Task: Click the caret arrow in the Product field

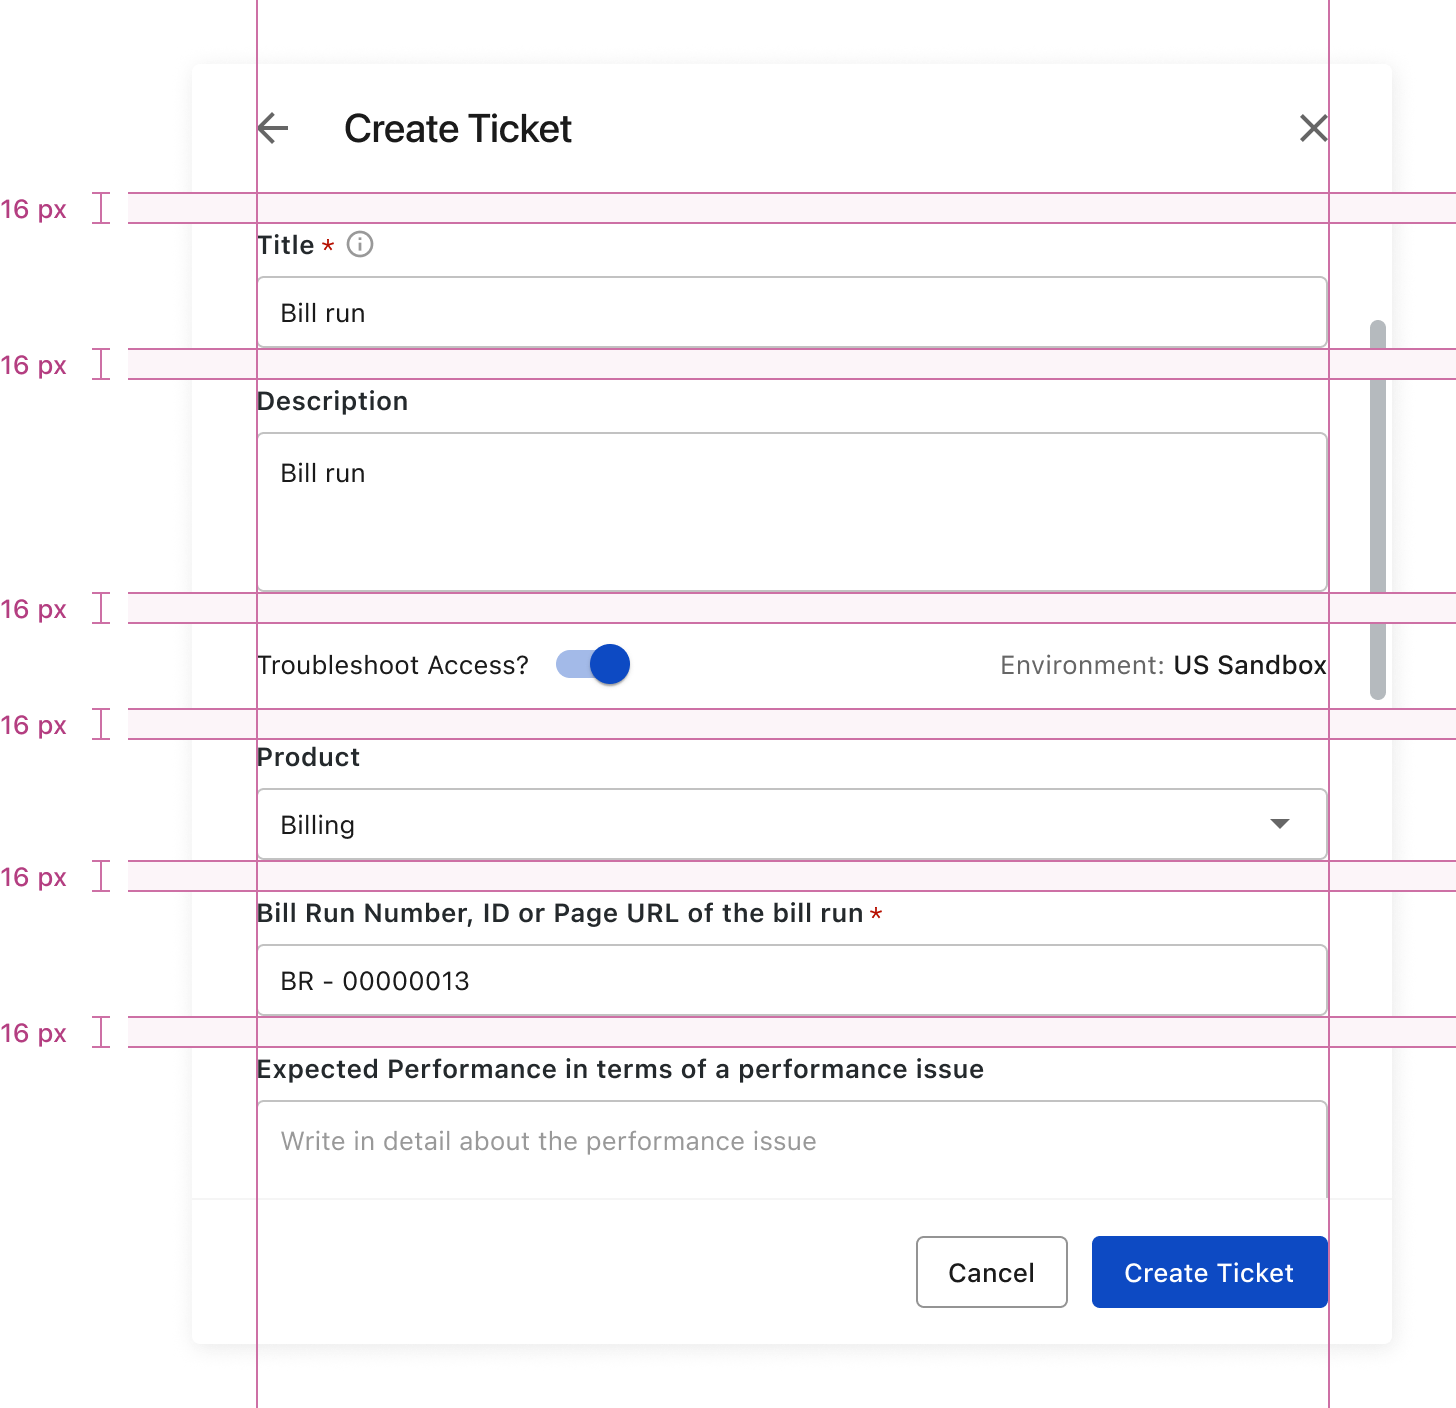Action: click(x=1279, y=824)
